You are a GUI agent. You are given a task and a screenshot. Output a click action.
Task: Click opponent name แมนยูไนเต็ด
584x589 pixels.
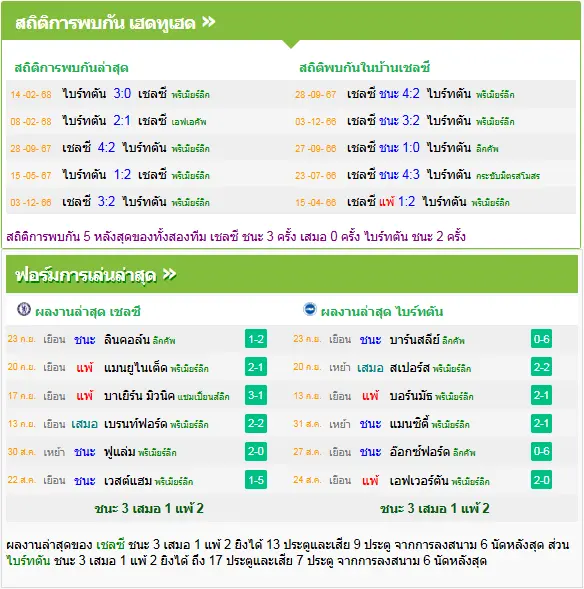click(x=136, y=367)
